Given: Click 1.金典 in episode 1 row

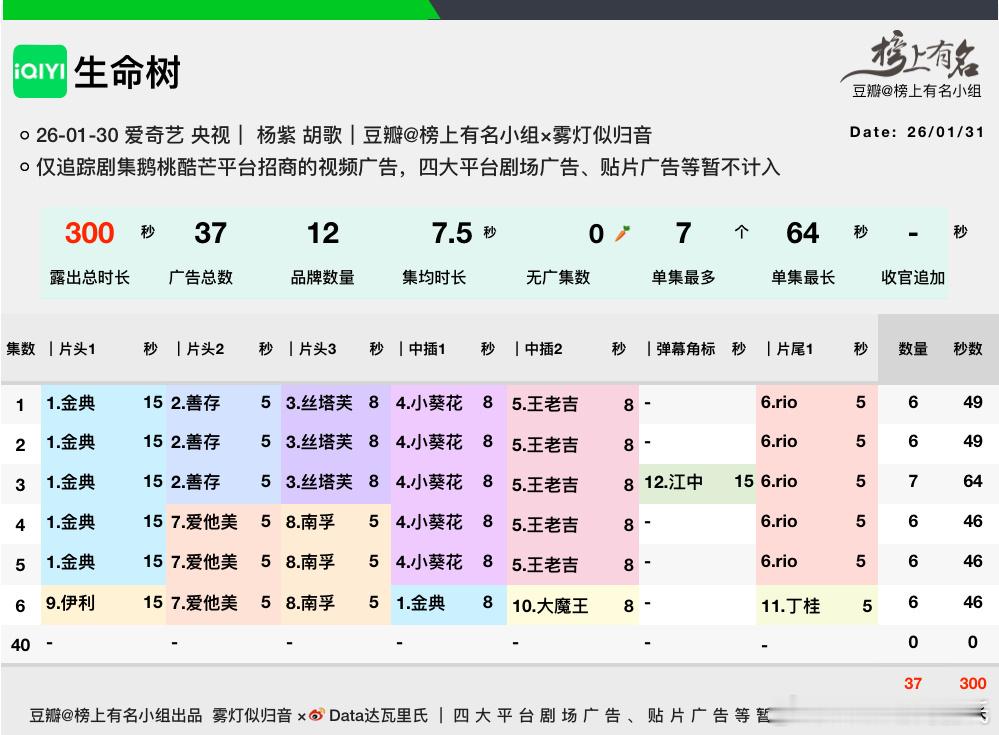Looking at the screenshot, I should 70,403.
